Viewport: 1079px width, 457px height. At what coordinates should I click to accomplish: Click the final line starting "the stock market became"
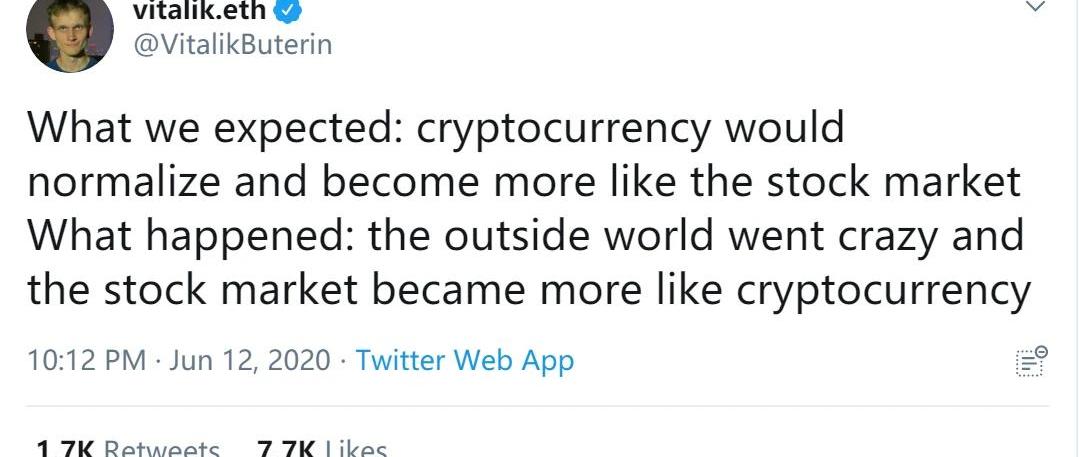coord(529,290)
